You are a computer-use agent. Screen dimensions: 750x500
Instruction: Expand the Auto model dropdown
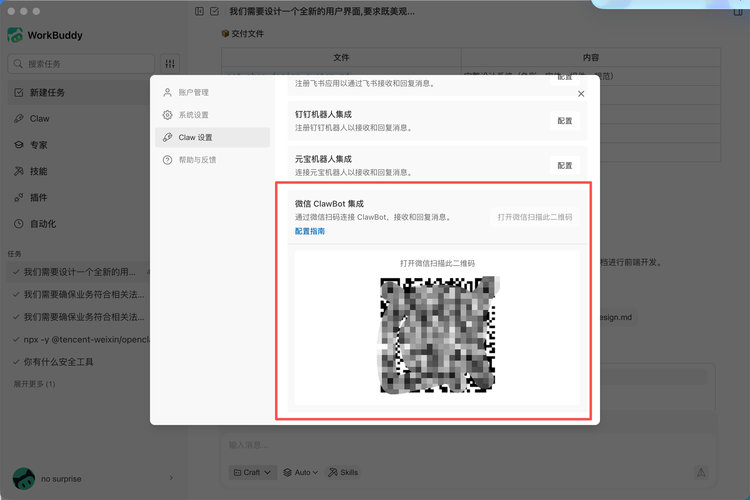coord(300,472)
